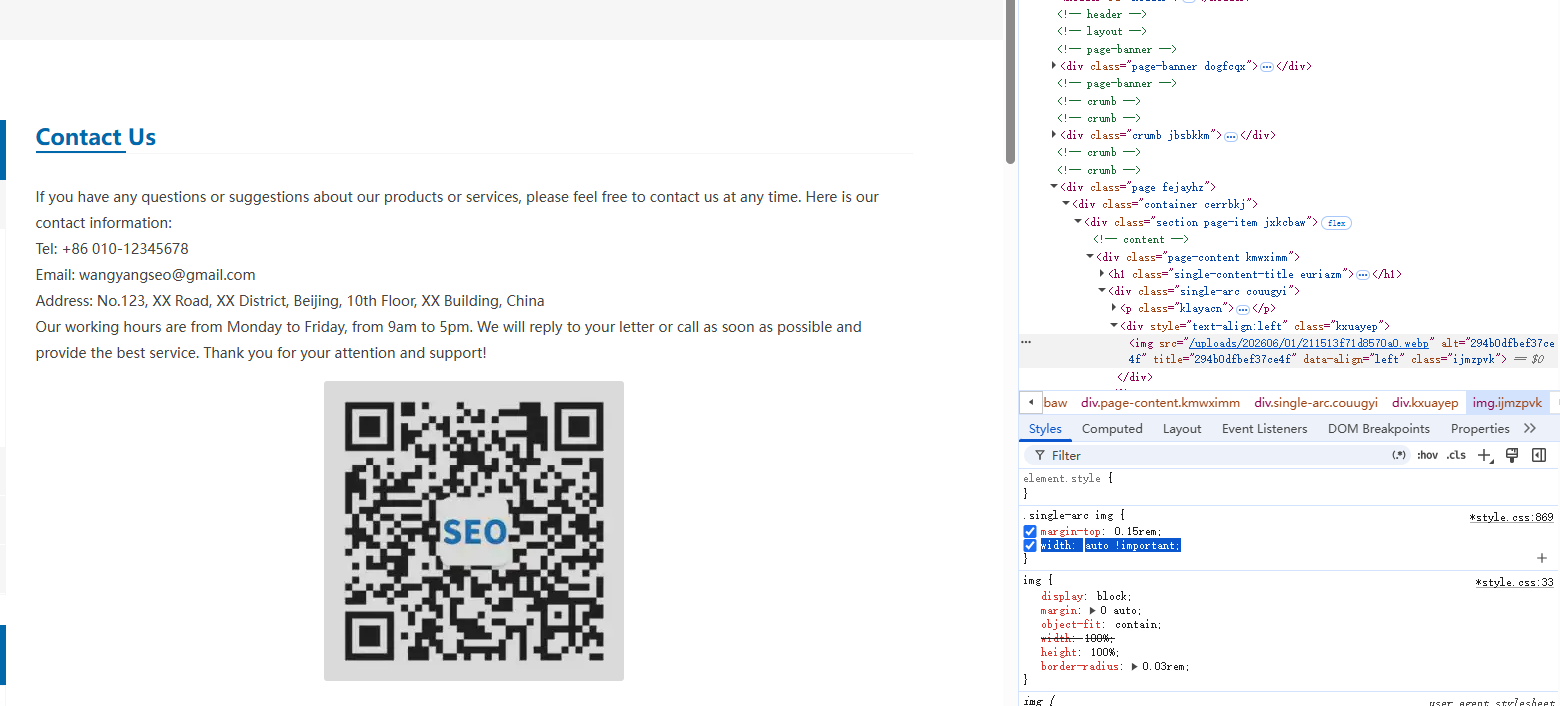The width and height of the screenshot is (1560, 706).
Task: Switch to the Computed tab
Action: tap(1112, 428)
